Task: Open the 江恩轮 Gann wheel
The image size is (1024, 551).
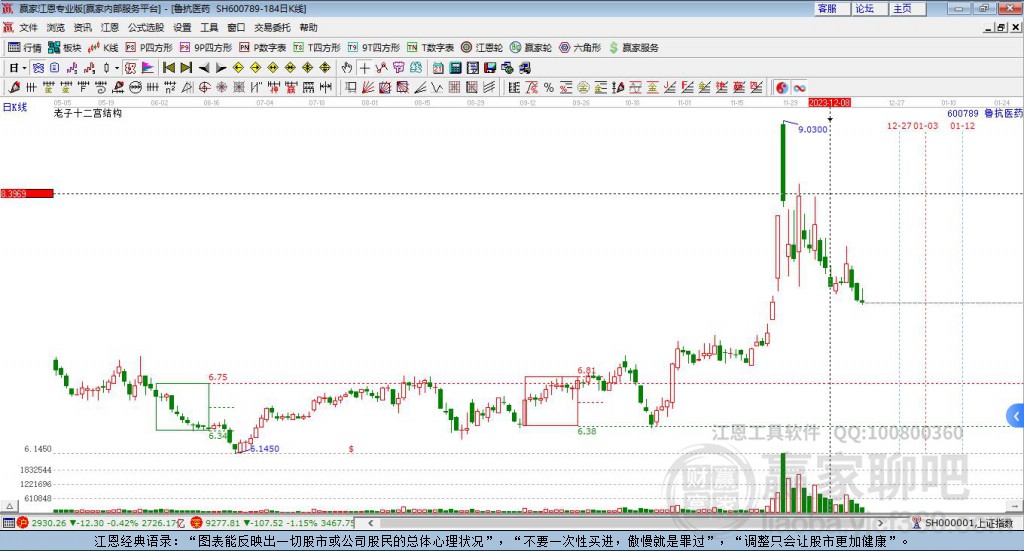Action: (x=482, y=48)
